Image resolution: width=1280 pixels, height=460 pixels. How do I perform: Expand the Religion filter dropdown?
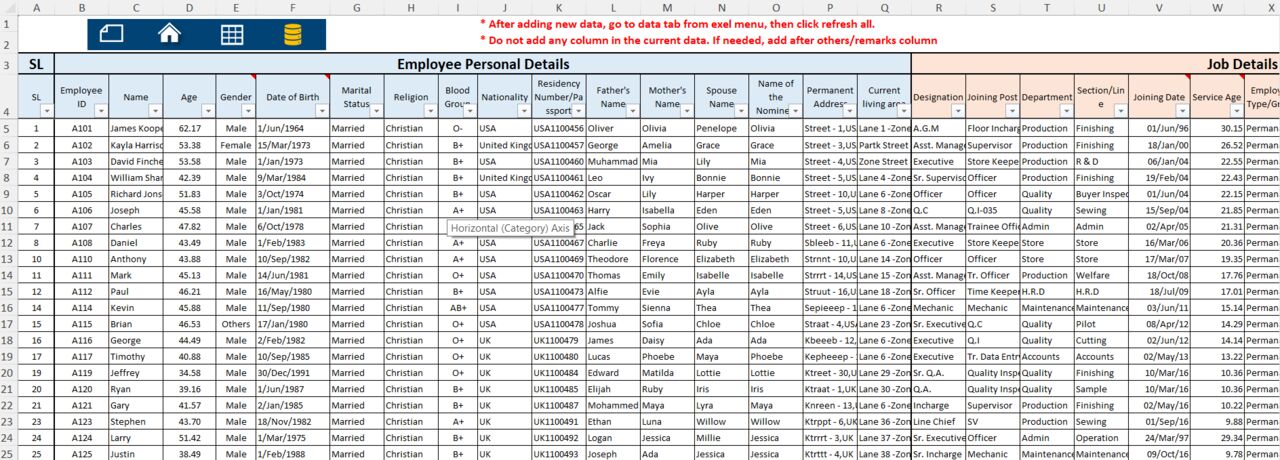(x=429, y=111)
